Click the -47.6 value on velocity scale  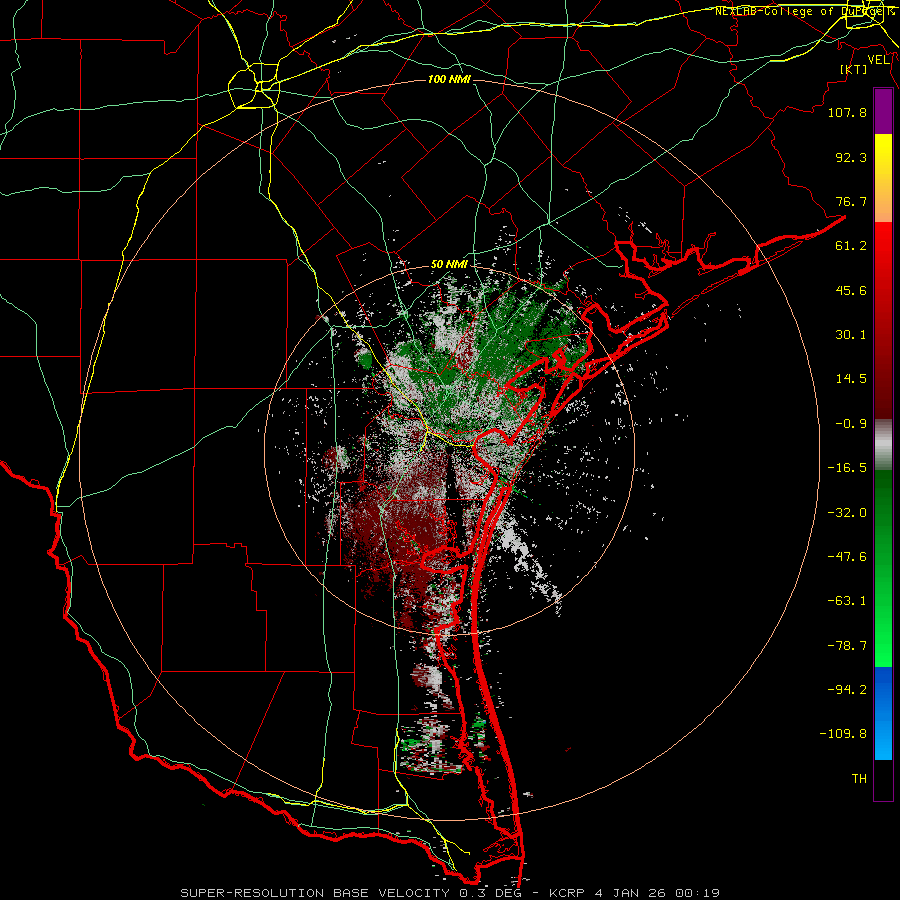pos(847,557)
